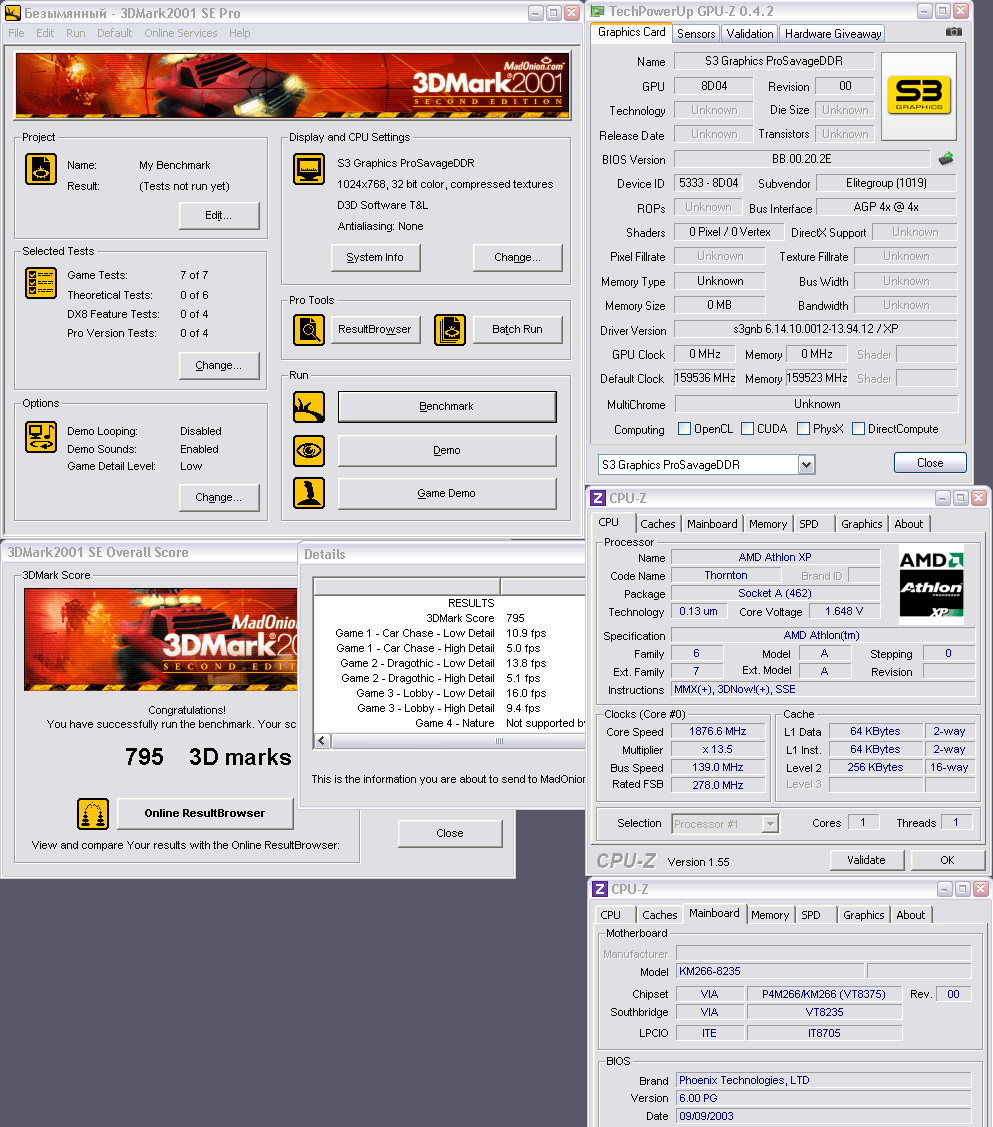Click Change... button in Selected Tests
This screenshot has height=1127, width=993.
(x=218, y=366)
